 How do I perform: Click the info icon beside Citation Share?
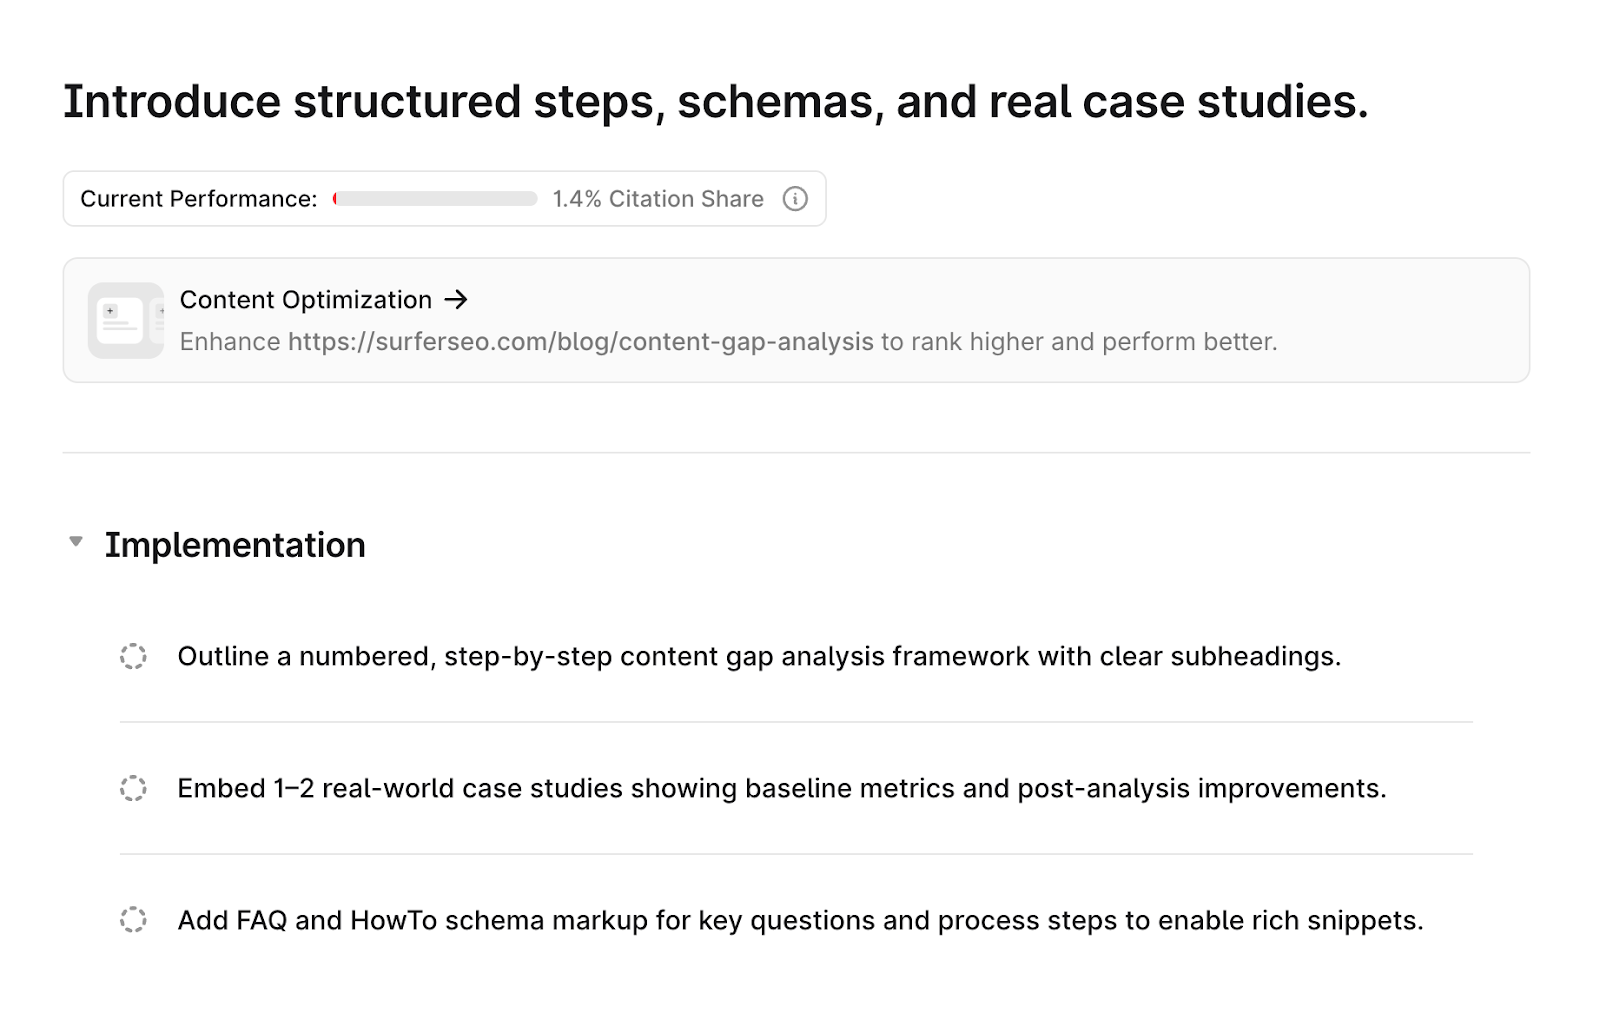tap(795, 199)
